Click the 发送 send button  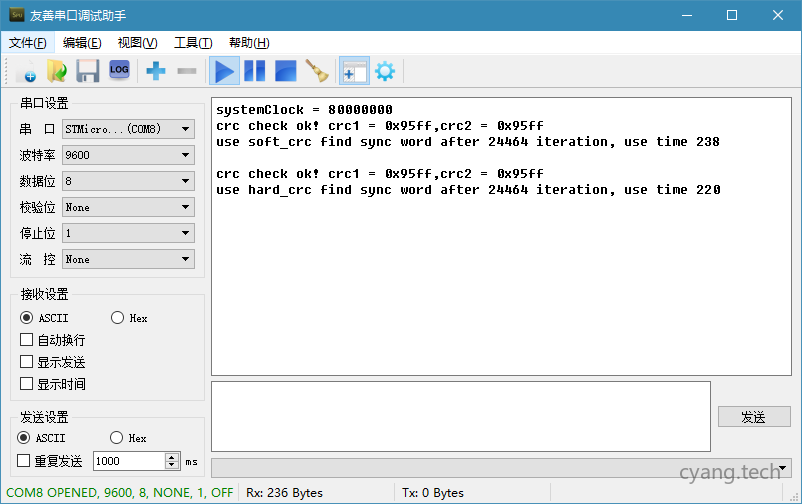(753, 417)
